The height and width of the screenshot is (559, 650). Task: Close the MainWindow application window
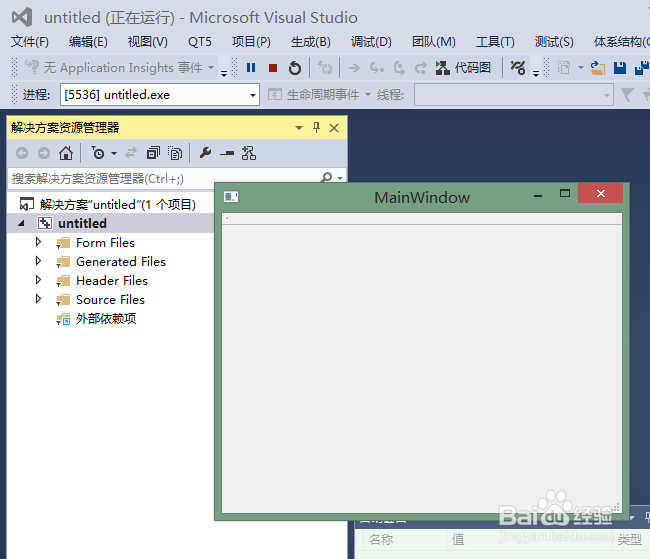coord(600,193)
